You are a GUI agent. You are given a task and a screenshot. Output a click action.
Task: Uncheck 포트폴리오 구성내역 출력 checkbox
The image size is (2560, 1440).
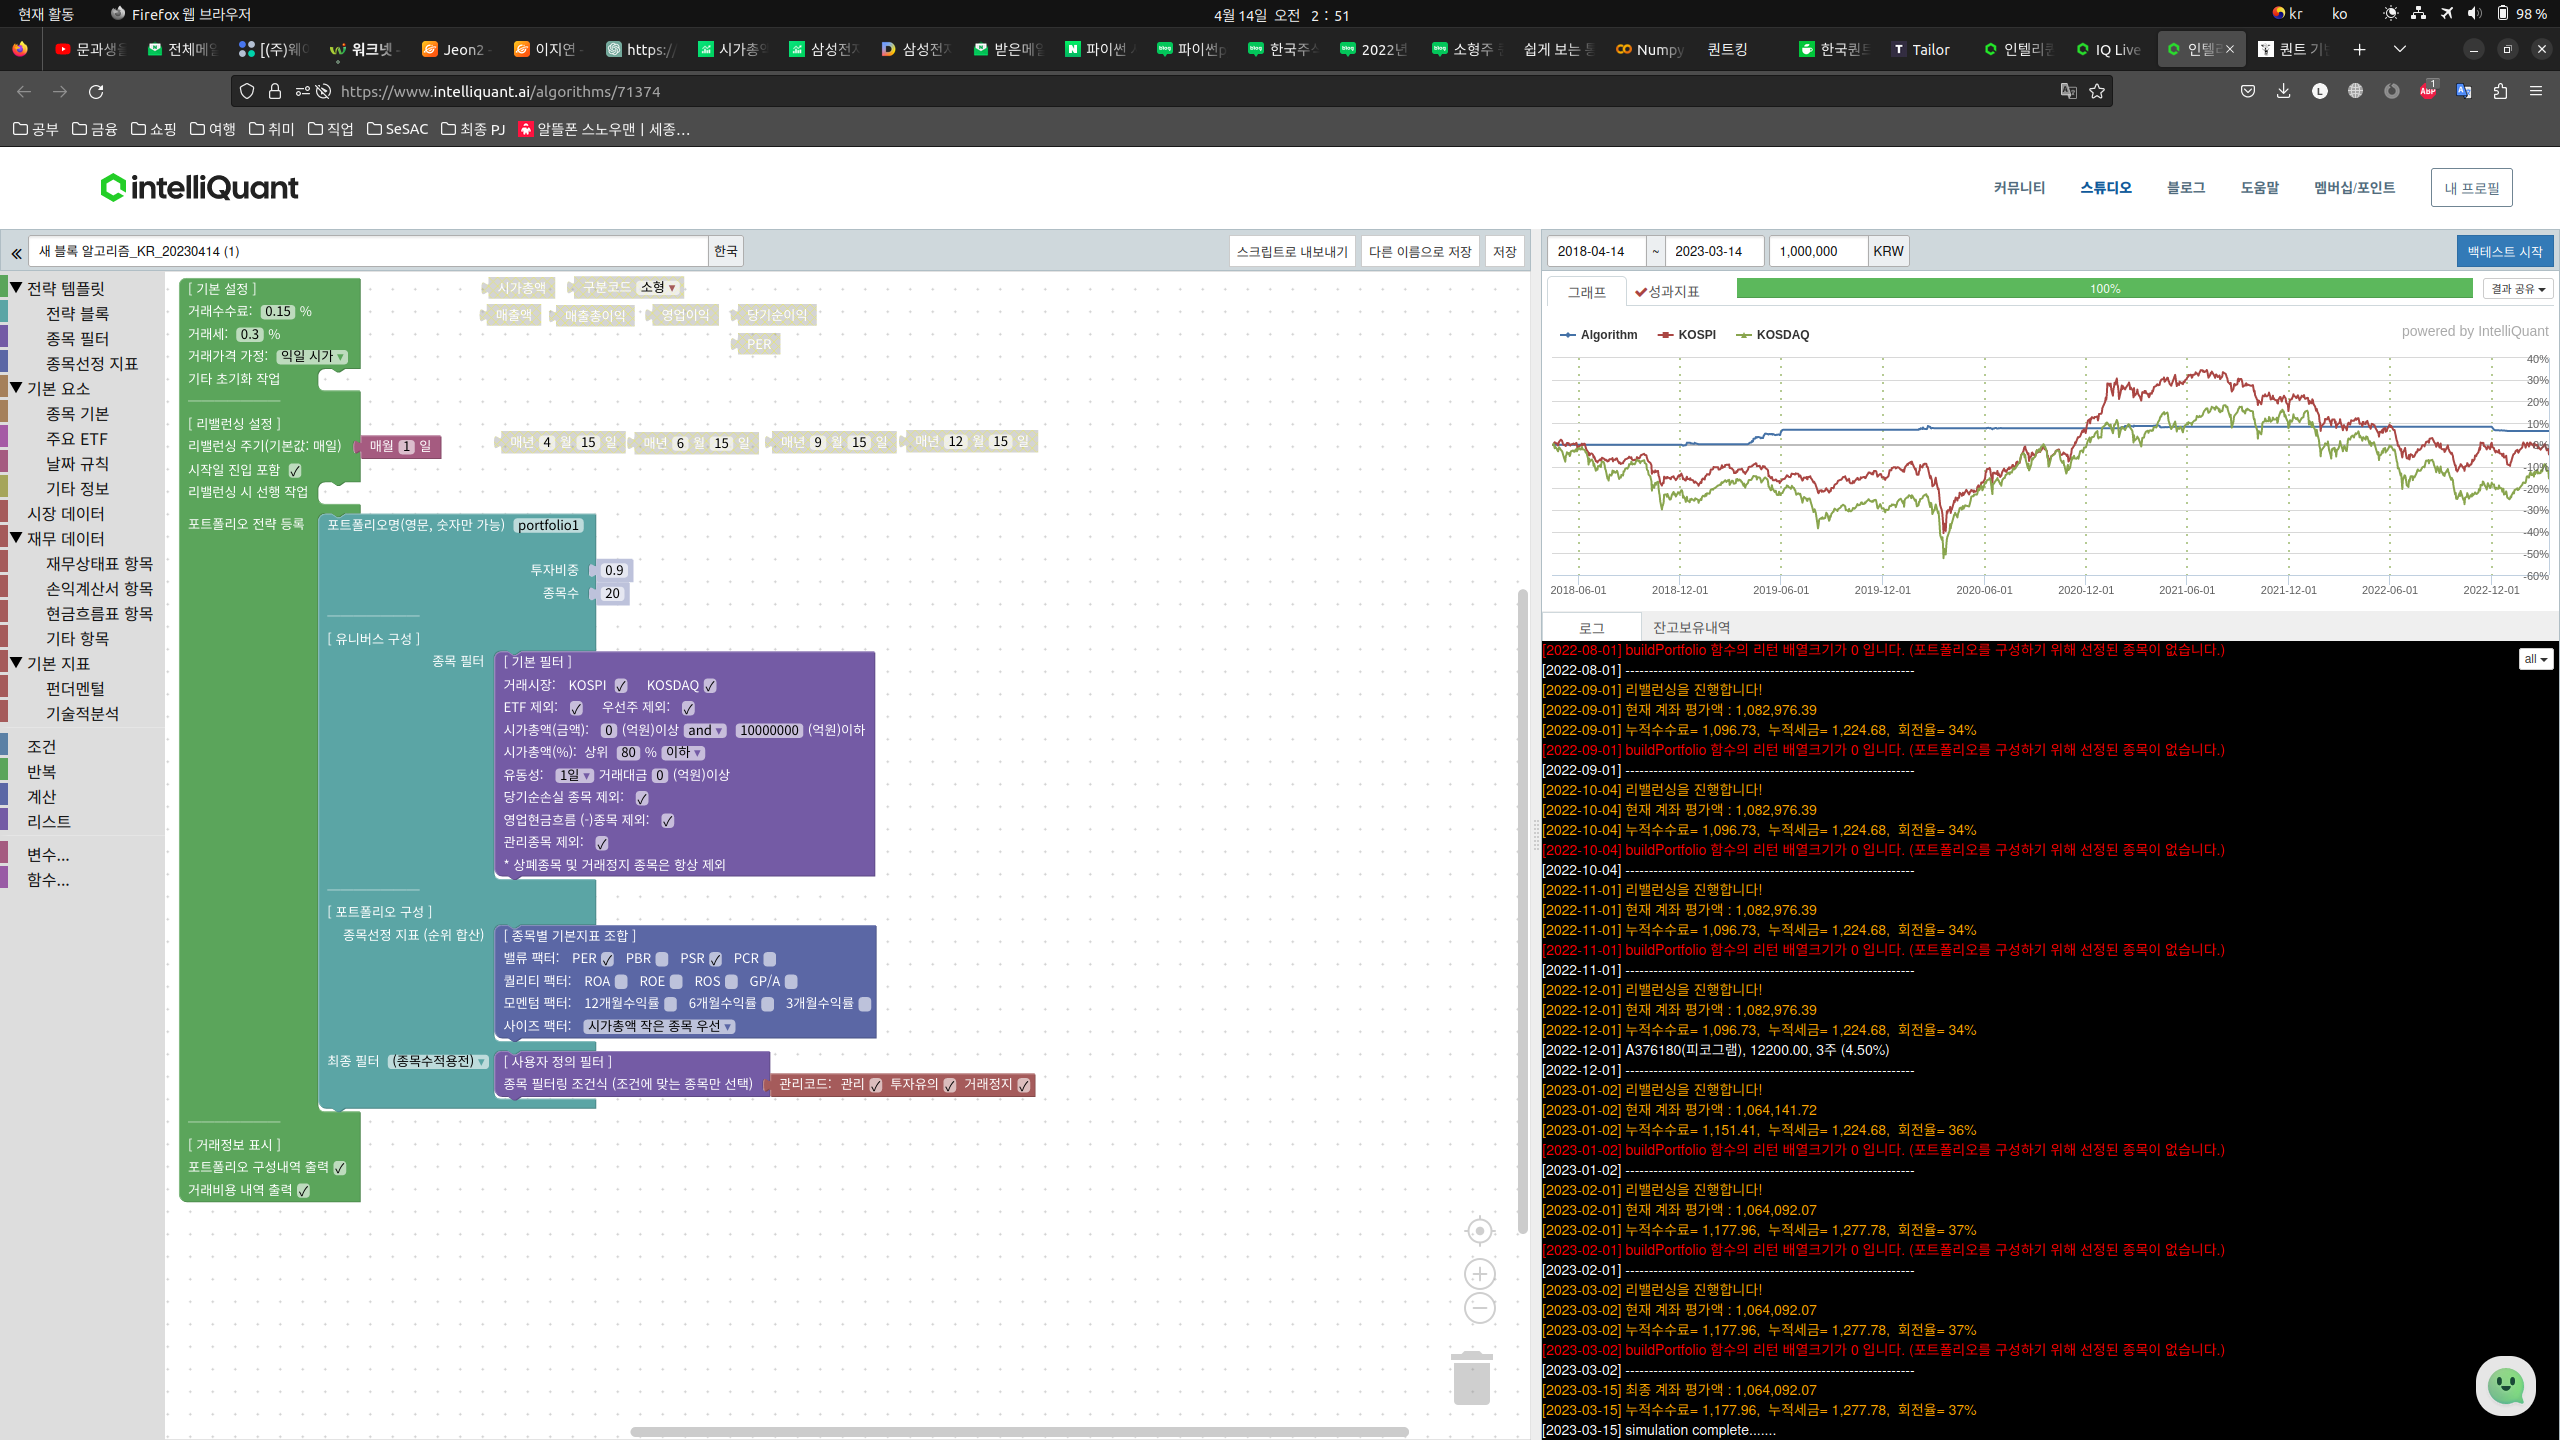(340, 1168)
